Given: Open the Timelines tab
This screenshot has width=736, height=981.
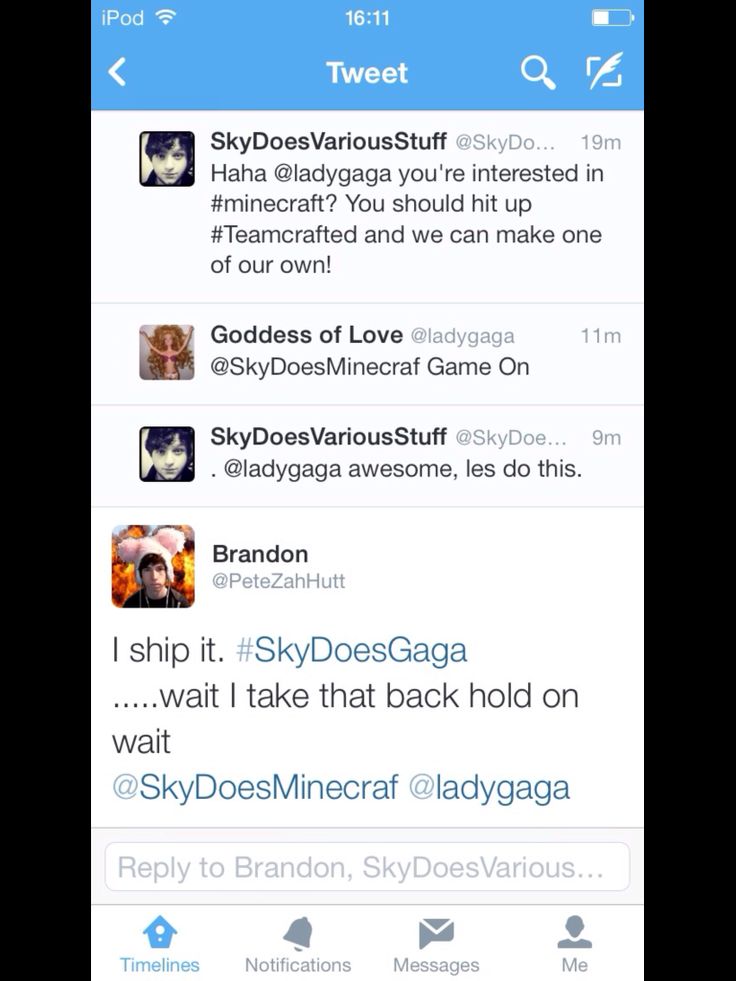Looking at the screenshot, I should coord(160,944).
